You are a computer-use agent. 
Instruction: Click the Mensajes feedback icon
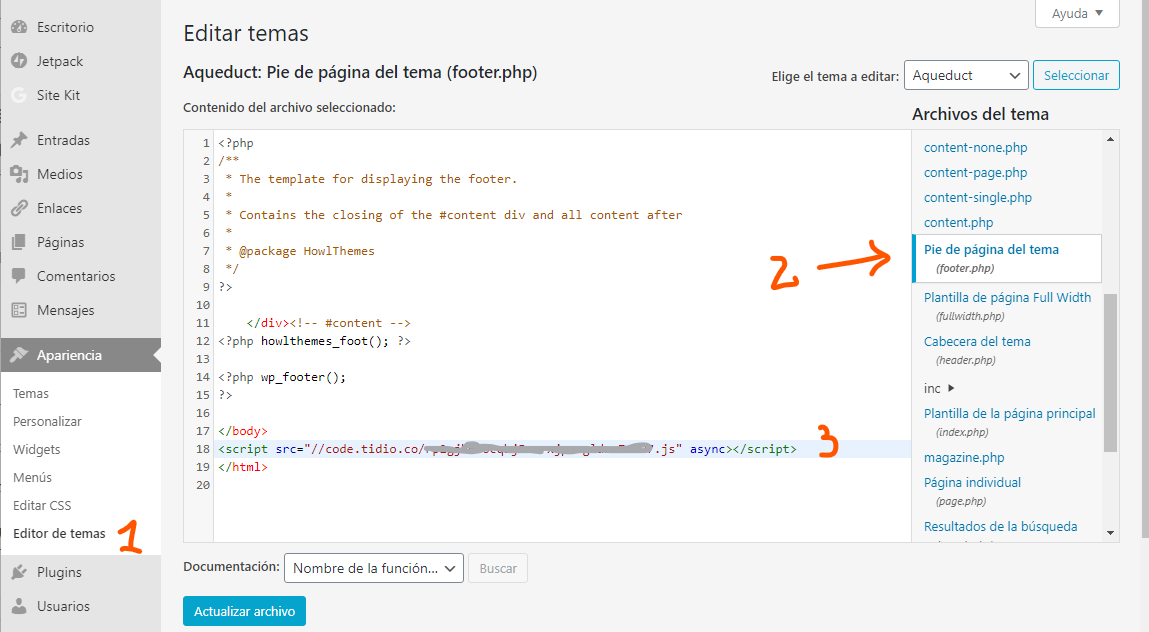click(x=19, y=310)
